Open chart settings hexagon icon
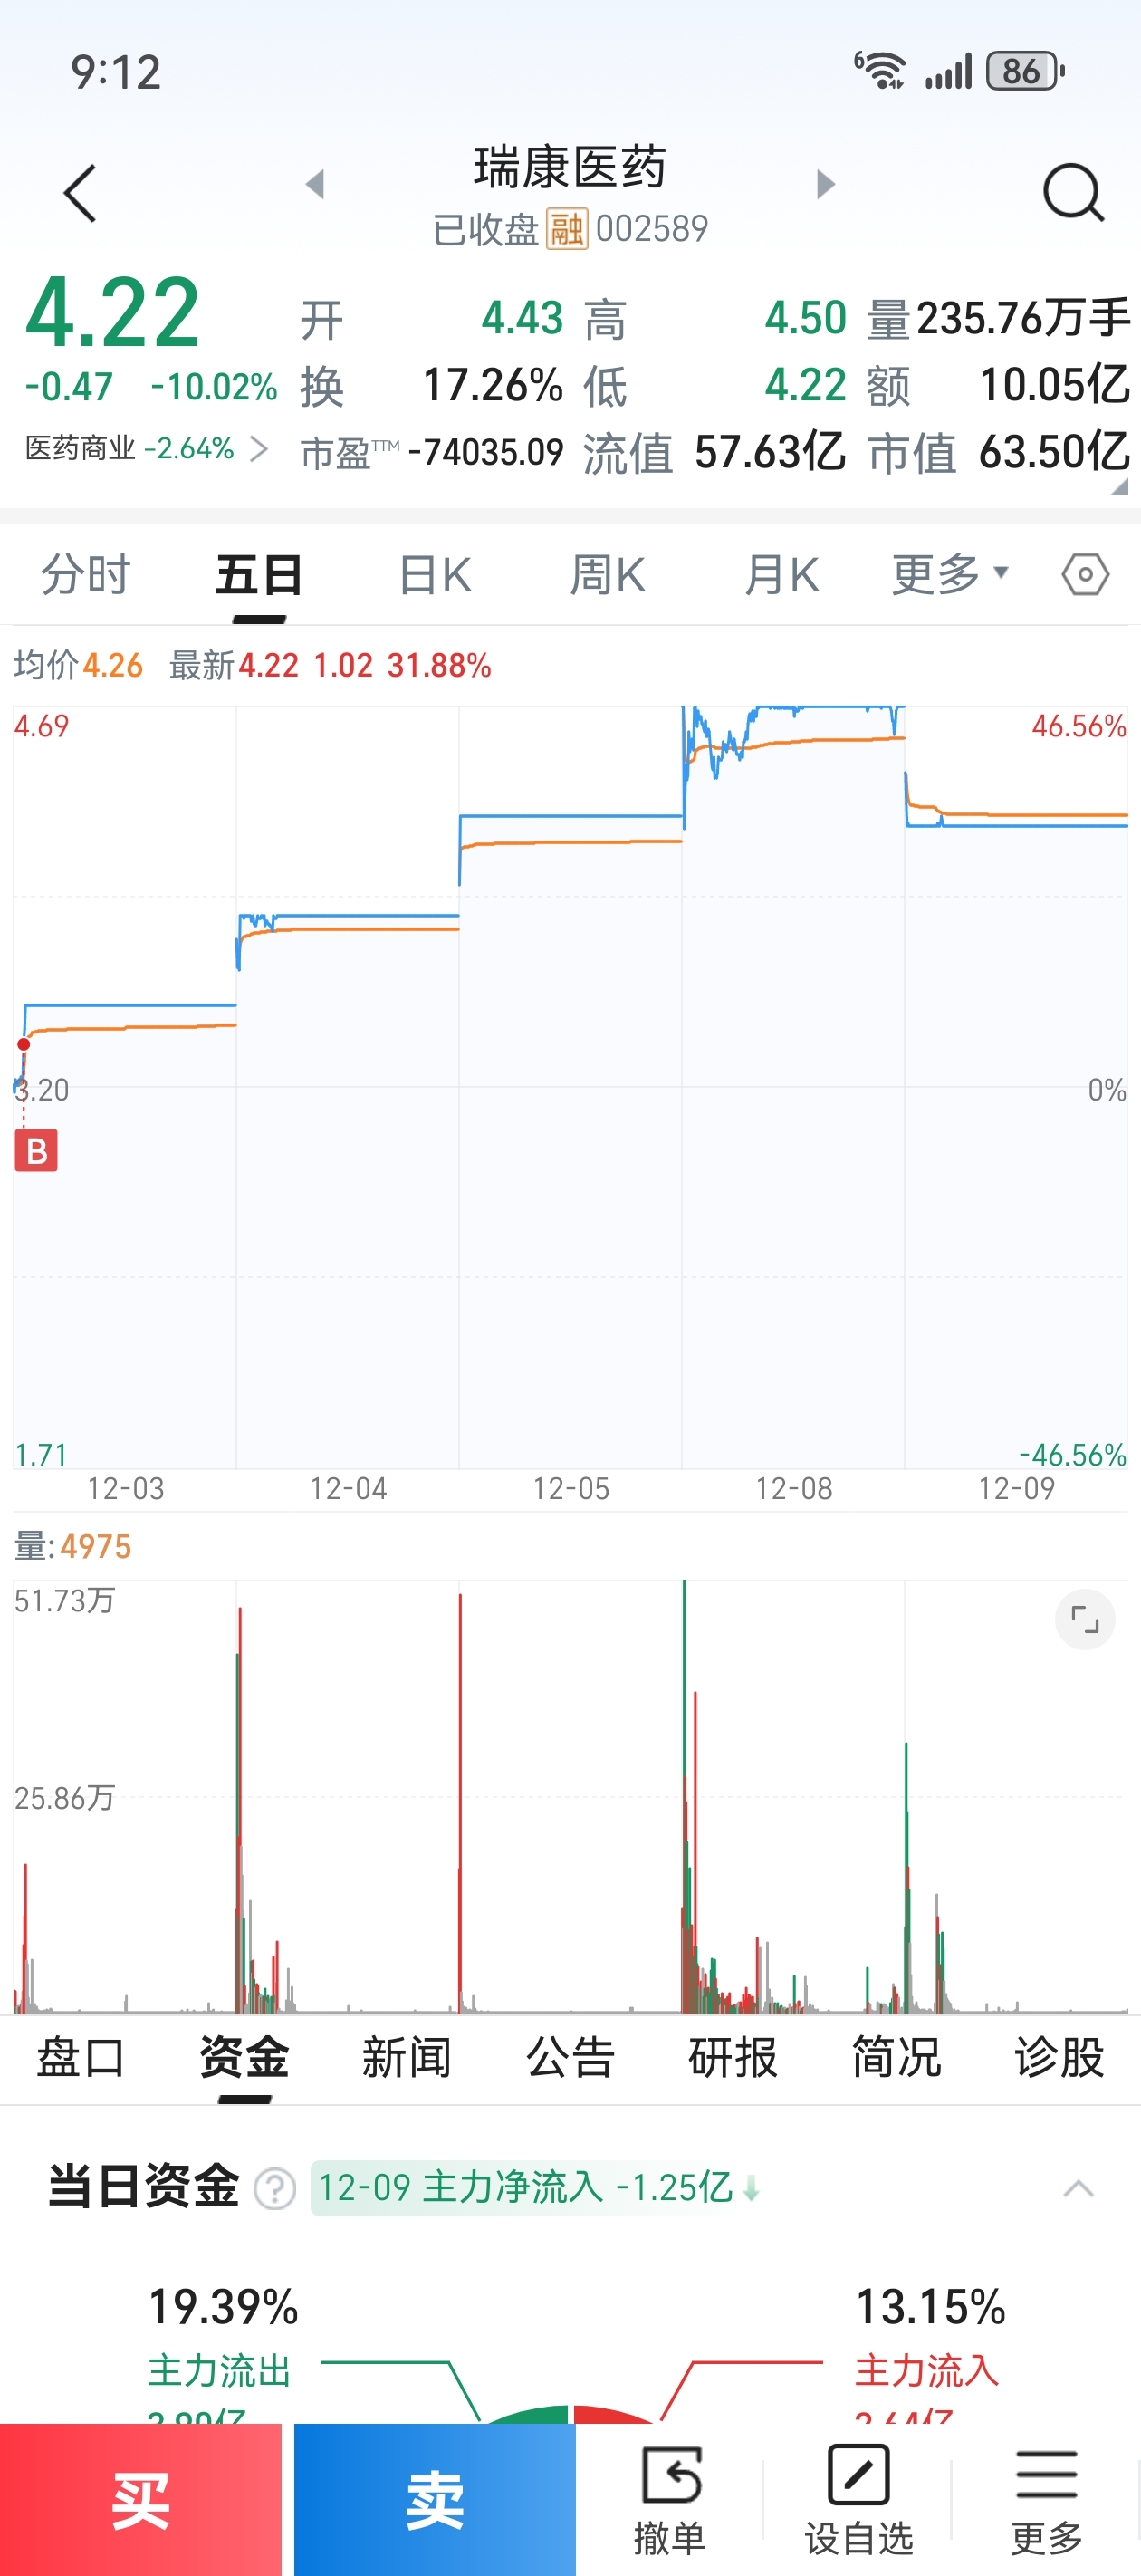This screenshot has width=1141, height=2576. pos(1085,575)
